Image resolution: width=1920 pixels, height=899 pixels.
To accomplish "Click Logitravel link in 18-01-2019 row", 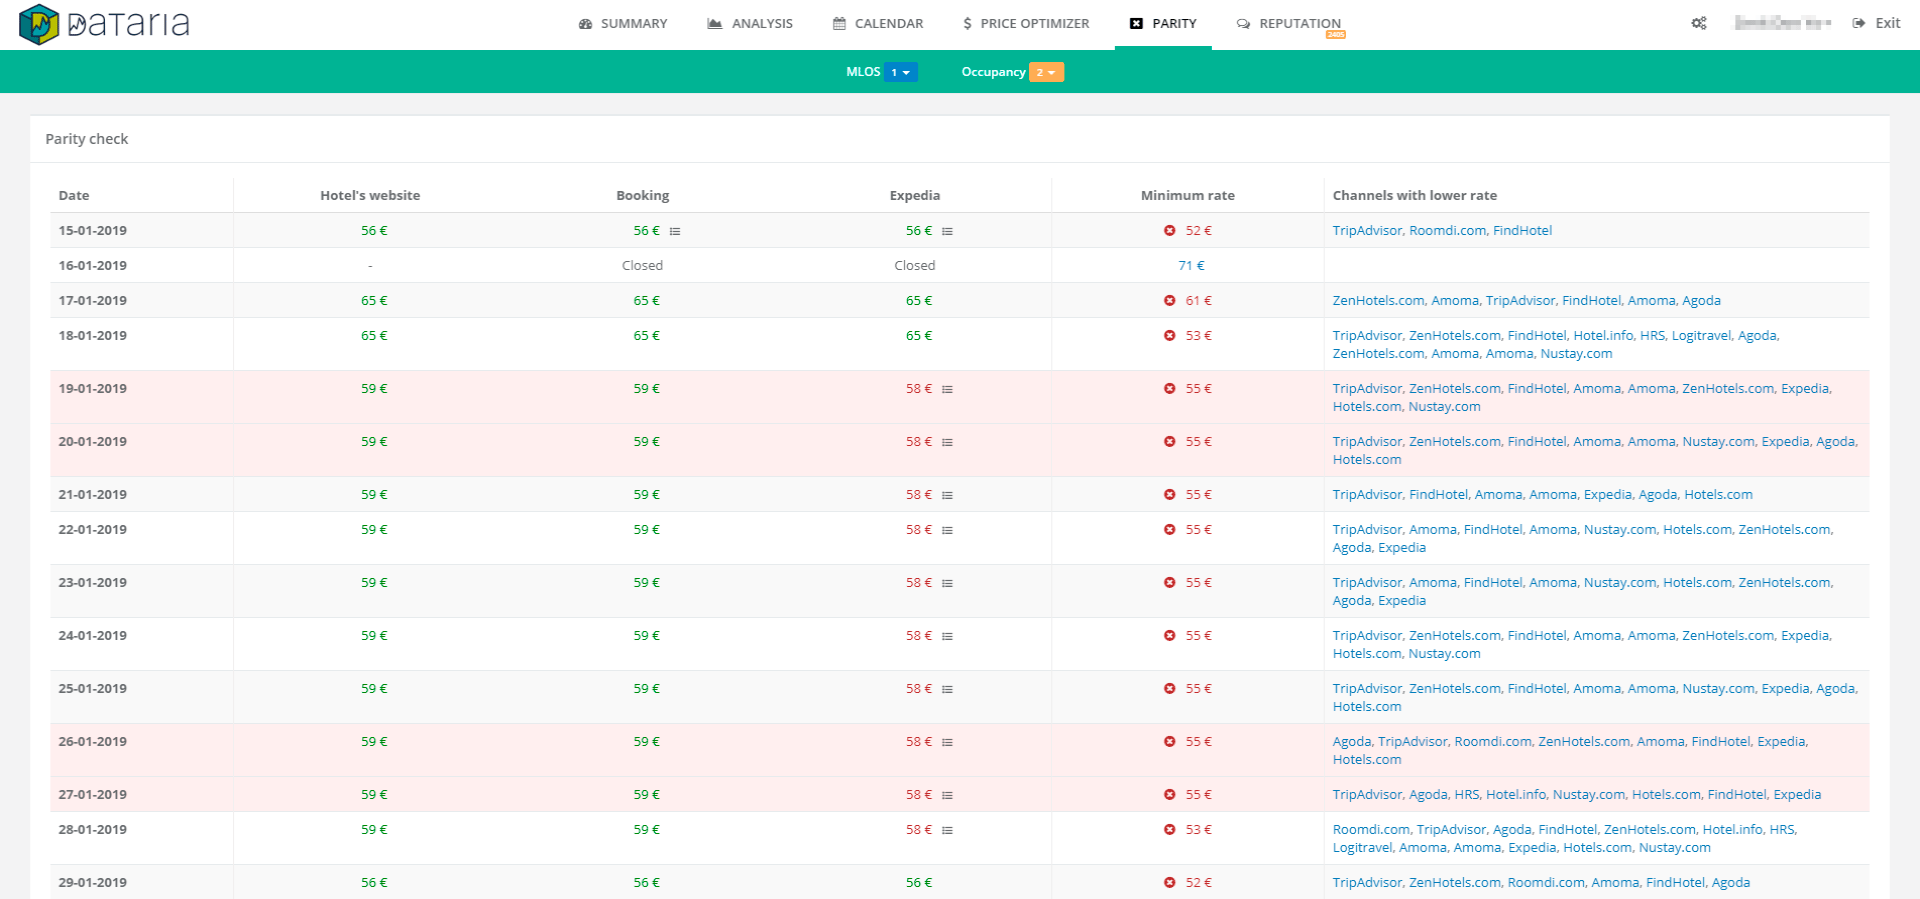I will tap(1701, 335).
